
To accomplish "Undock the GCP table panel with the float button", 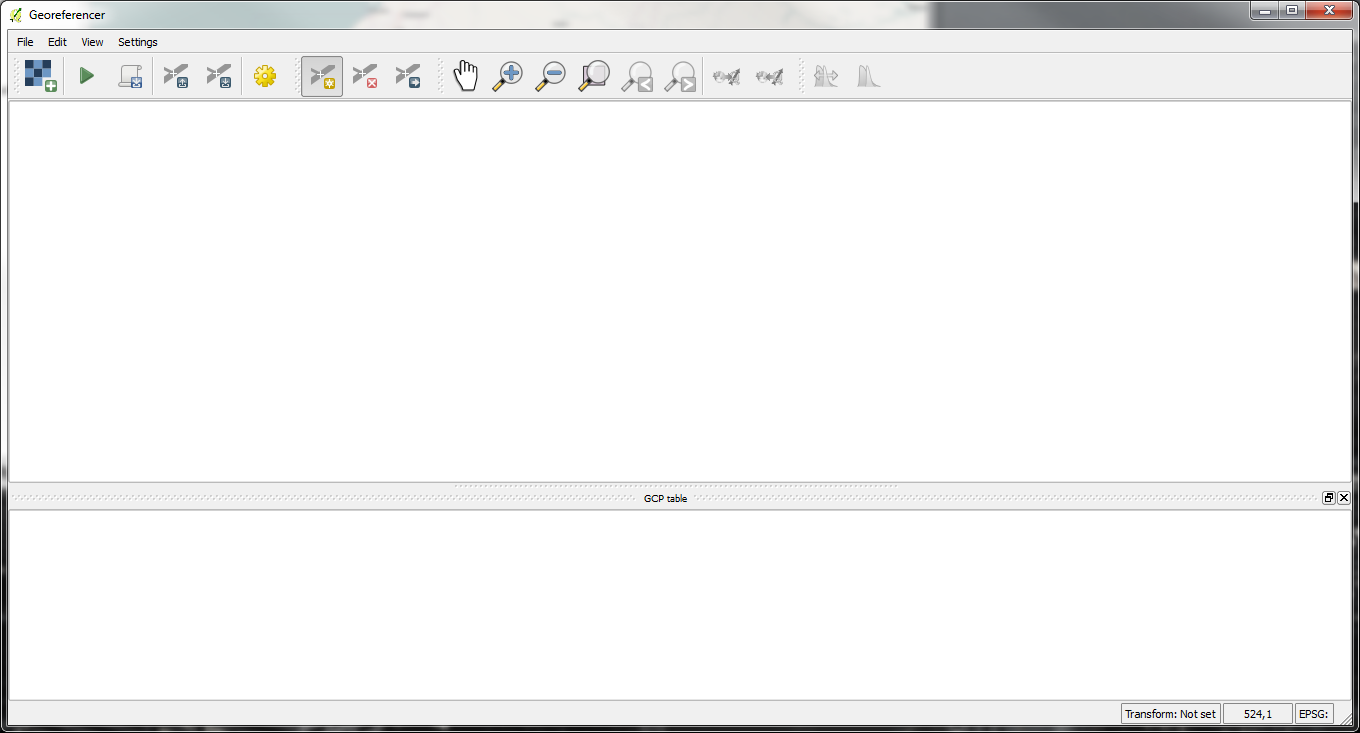I will [x=1329, y=498].
